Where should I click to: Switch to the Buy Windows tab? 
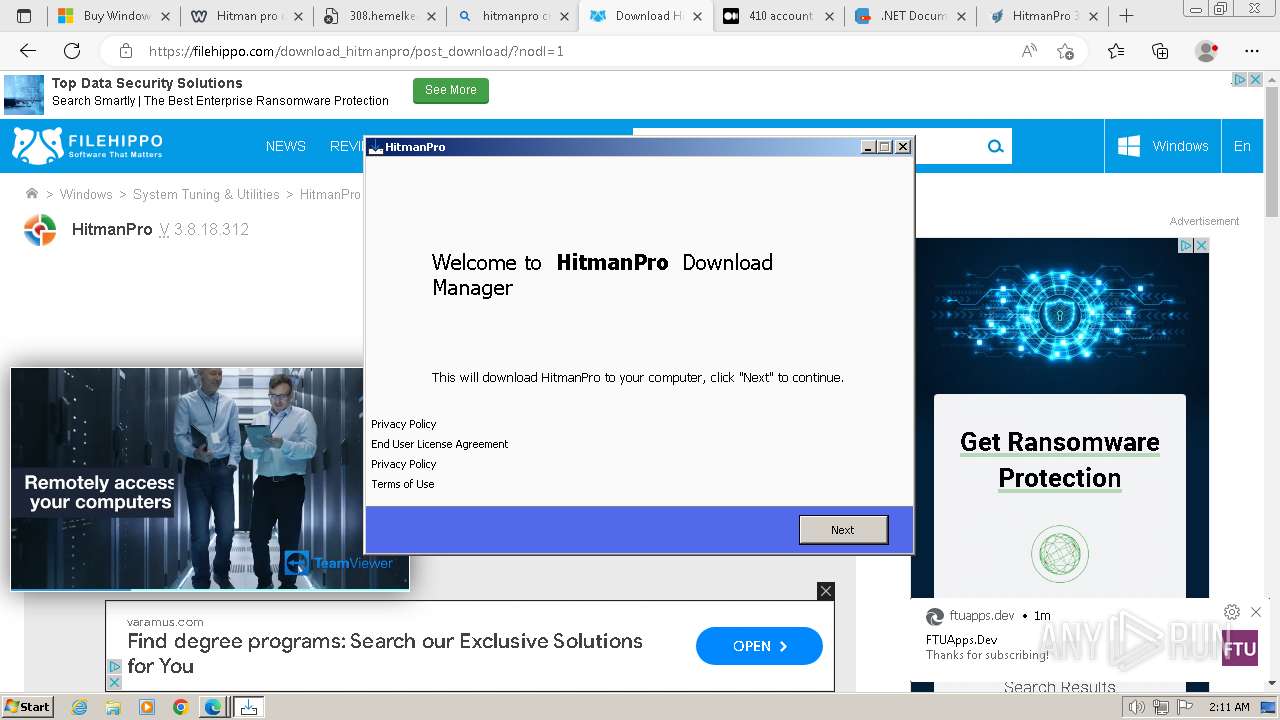click(x=114, y=16)
